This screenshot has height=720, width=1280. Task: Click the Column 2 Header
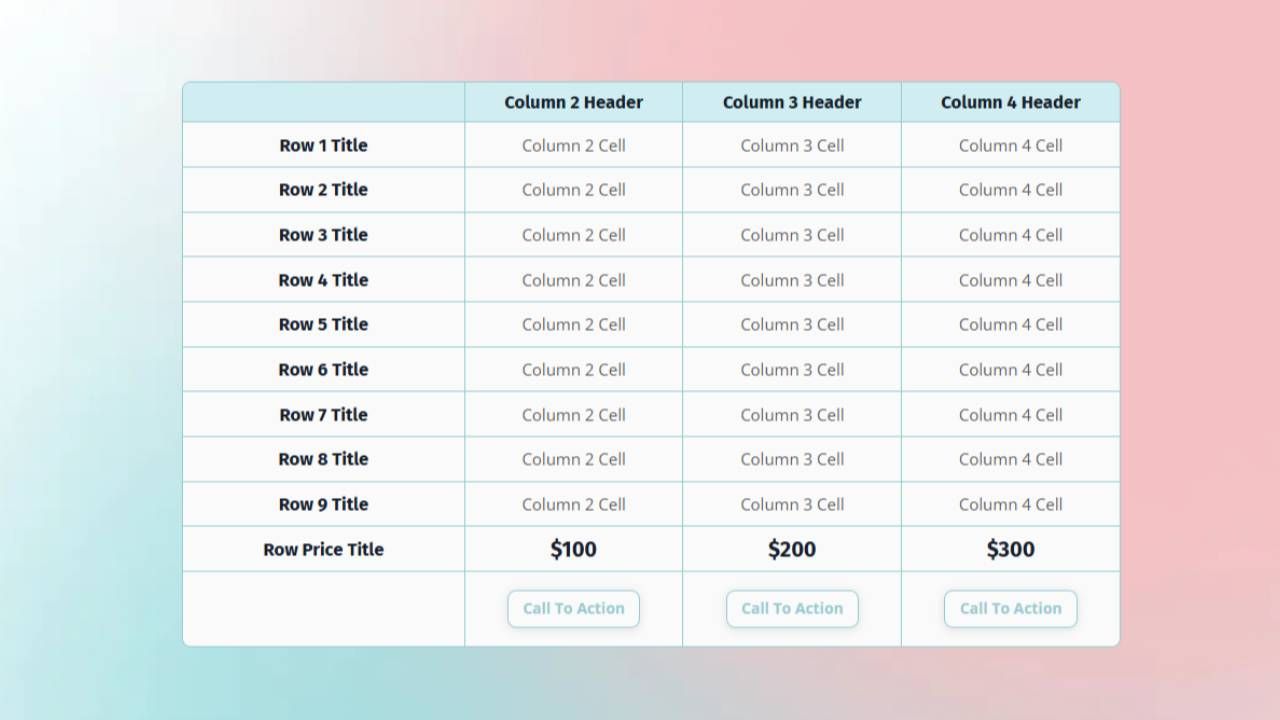573,102
